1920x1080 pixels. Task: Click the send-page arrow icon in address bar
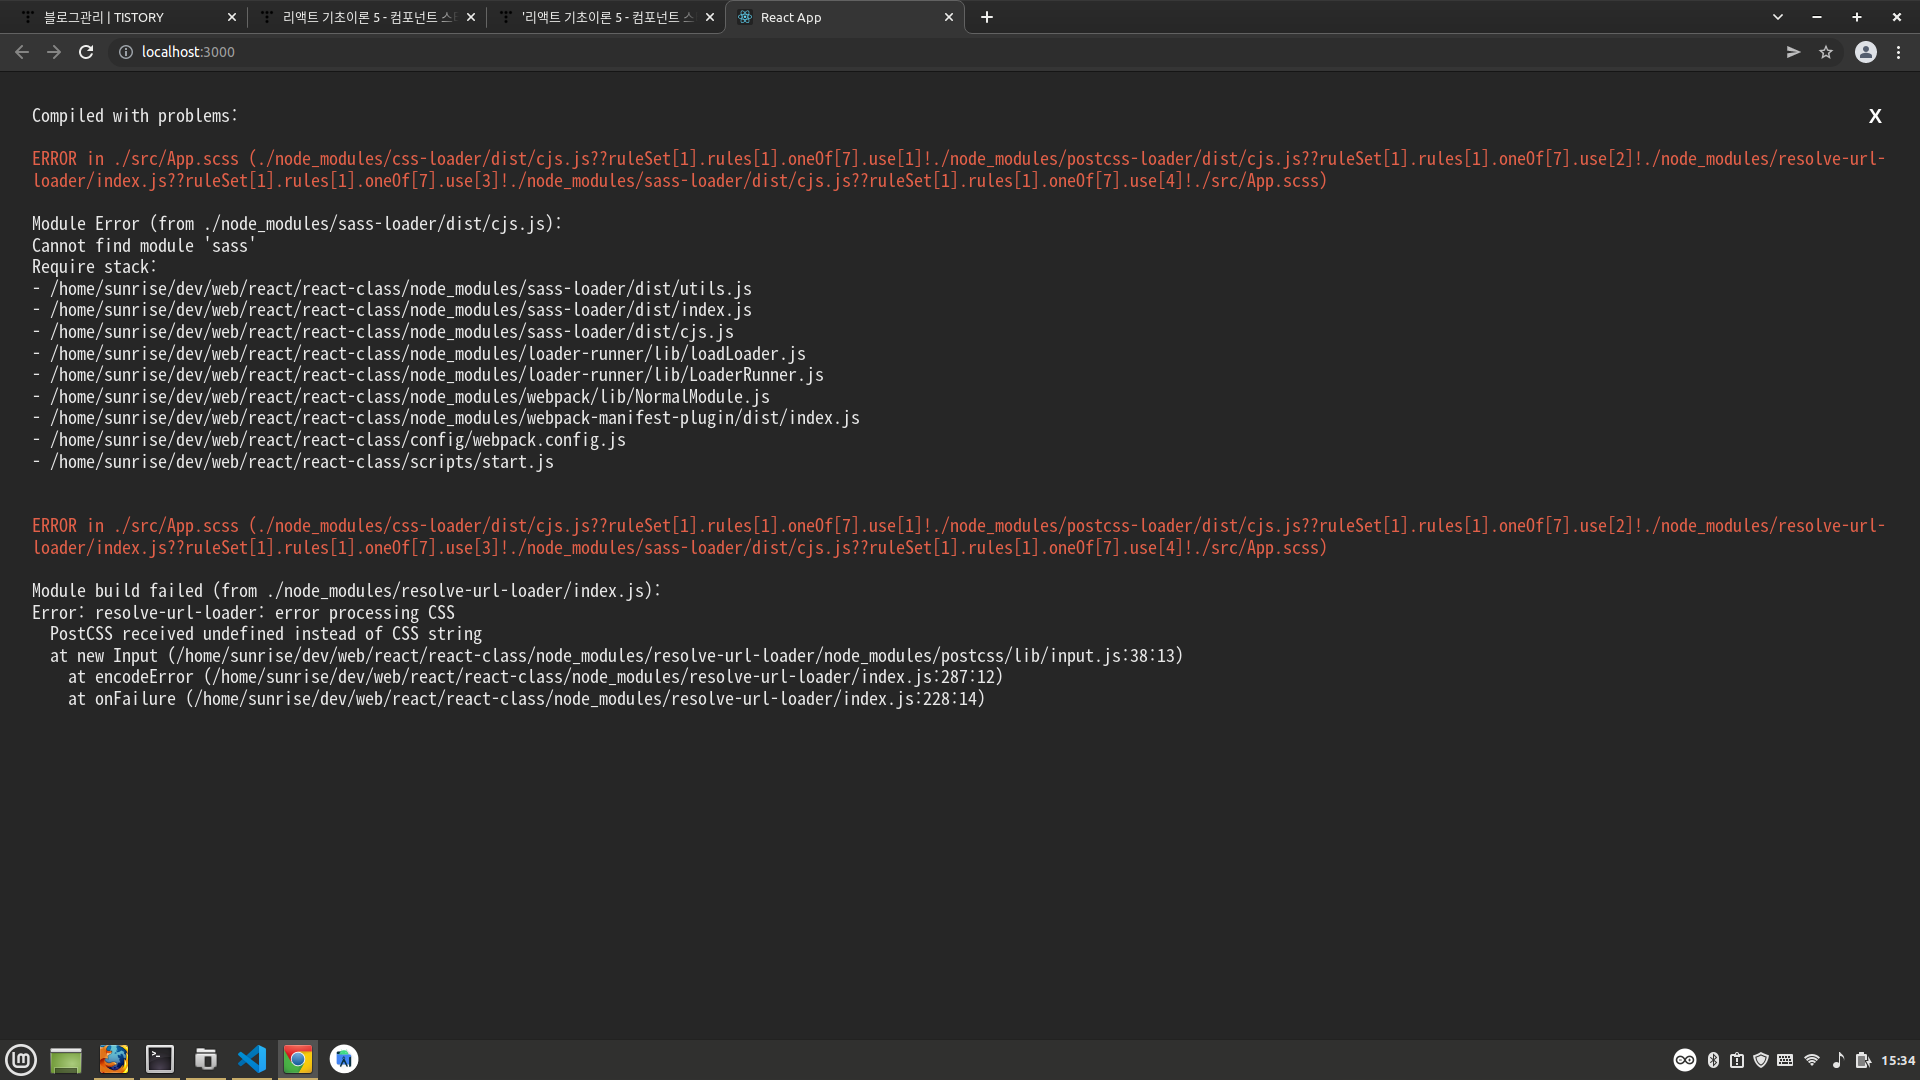tap(1793, 52)
